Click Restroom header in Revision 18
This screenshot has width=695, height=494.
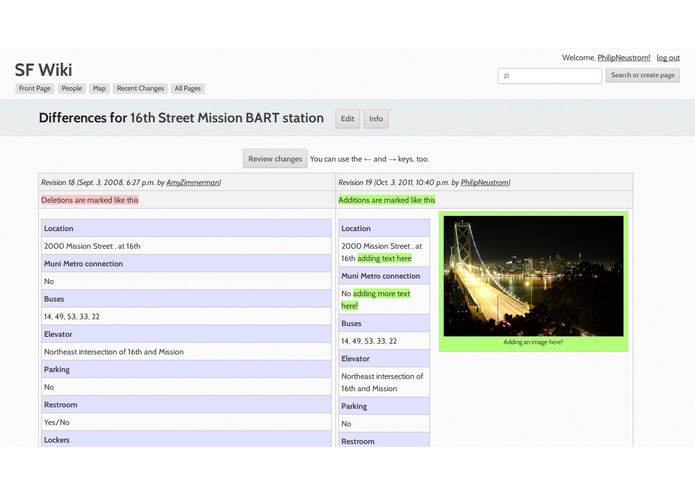click(186, 405)
